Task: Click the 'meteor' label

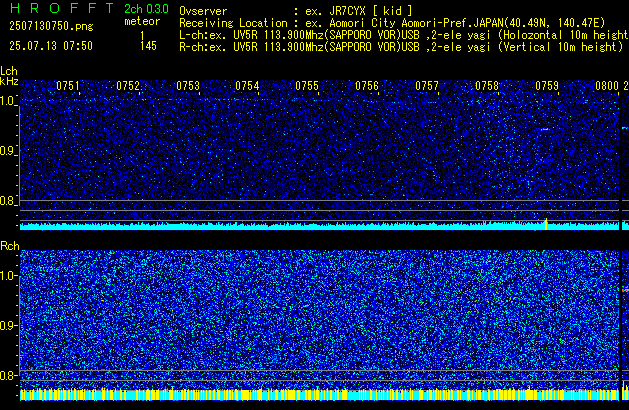Action: [x=142, y=21]
